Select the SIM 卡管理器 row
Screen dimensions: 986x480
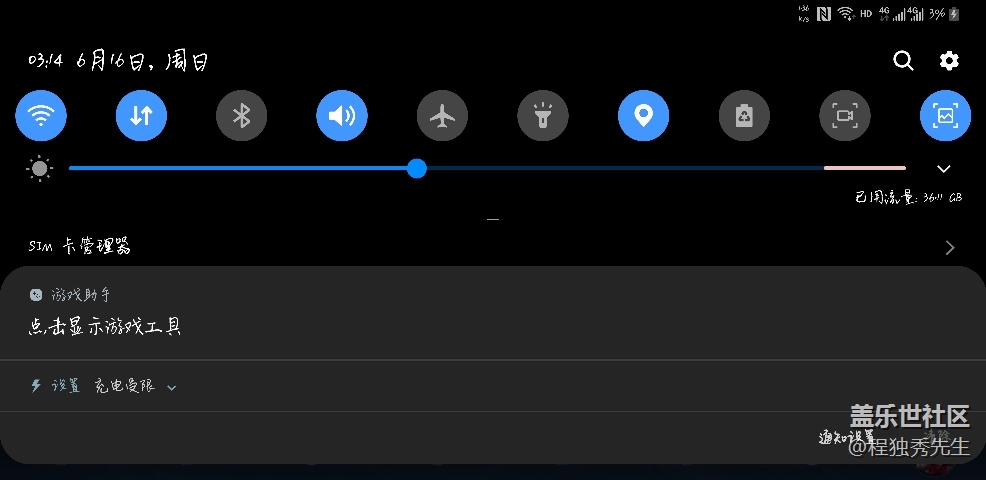[x=493, y=247]
